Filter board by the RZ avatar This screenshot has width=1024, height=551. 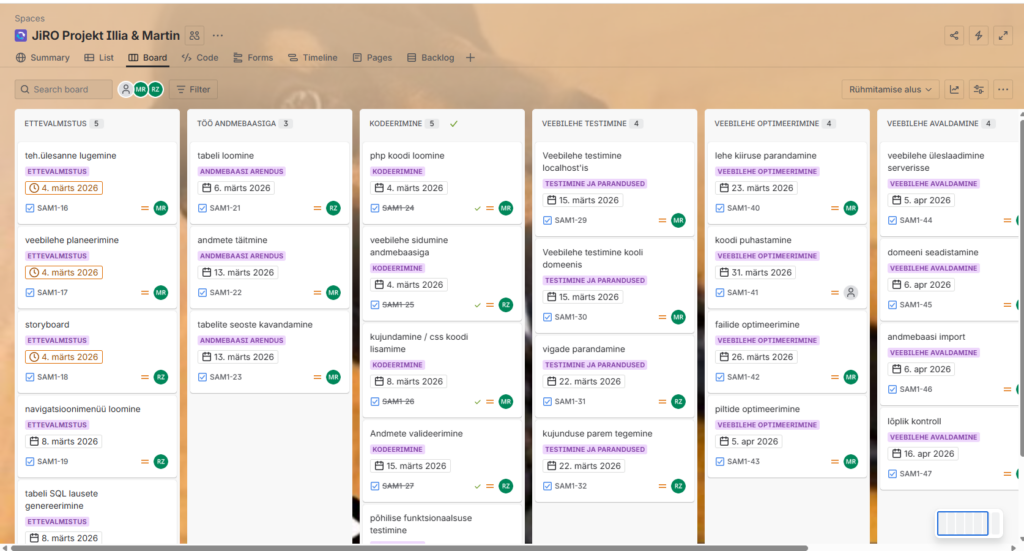(x=155, y=89)
